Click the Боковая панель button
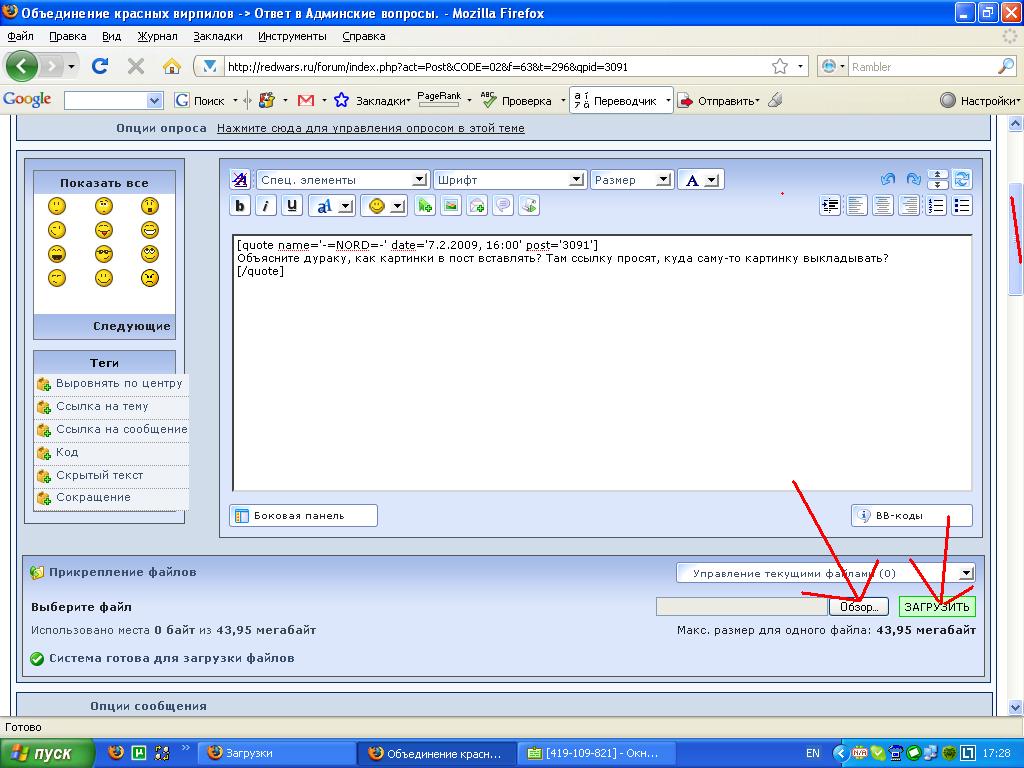This screenshot has width=1024, height=768. (x=304, y=515)
